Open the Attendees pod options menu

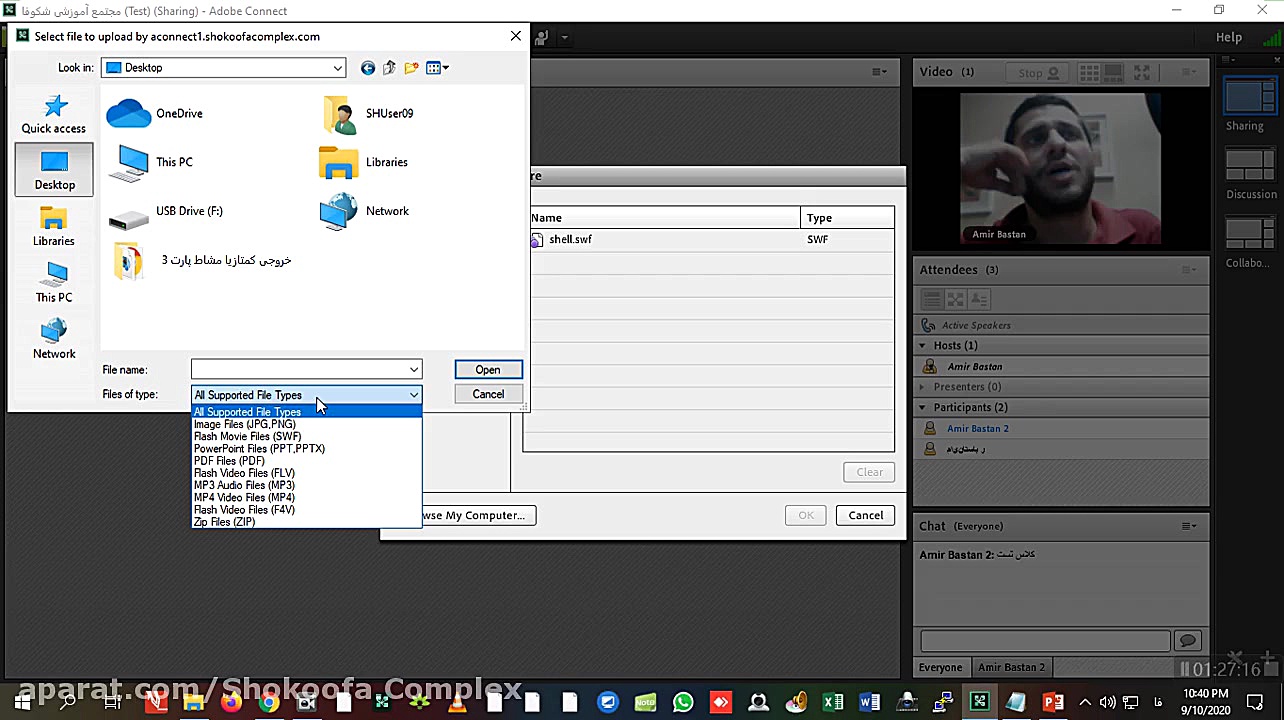tap(1189, 270)
